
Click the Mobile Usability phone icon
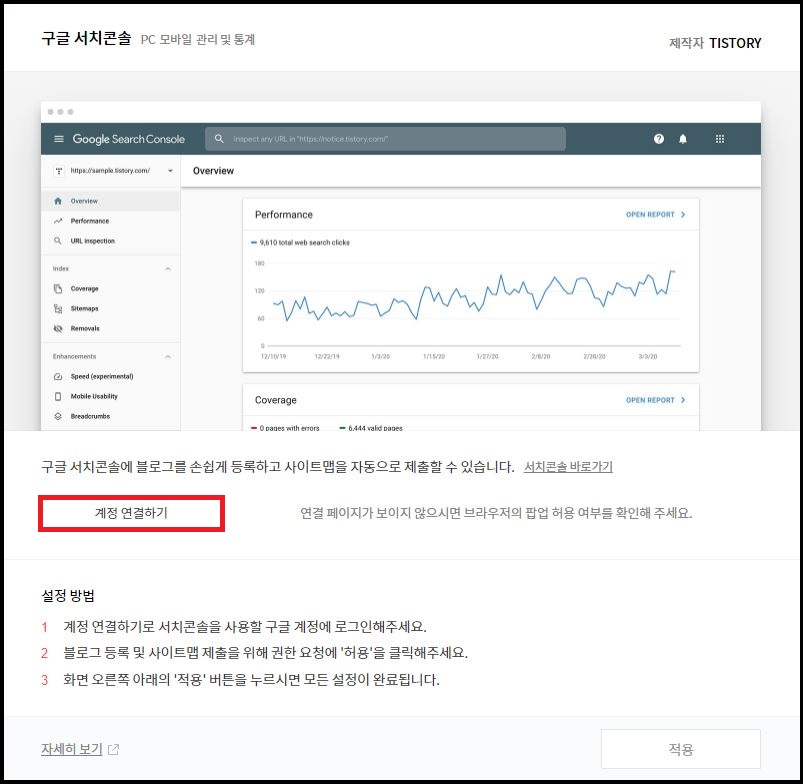coord(58,396)
